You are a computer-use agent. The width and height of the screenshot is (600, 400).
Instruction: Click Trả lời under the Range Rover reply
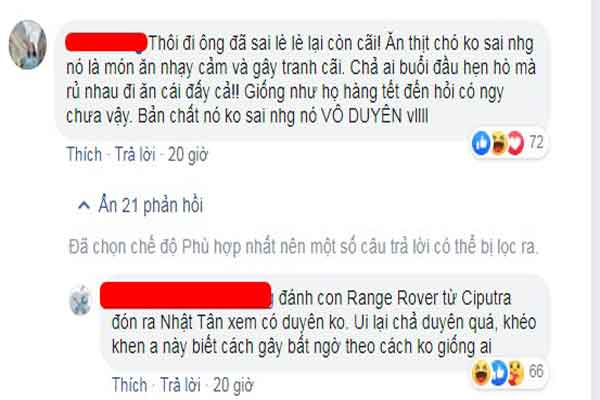[x=180, y=385]
